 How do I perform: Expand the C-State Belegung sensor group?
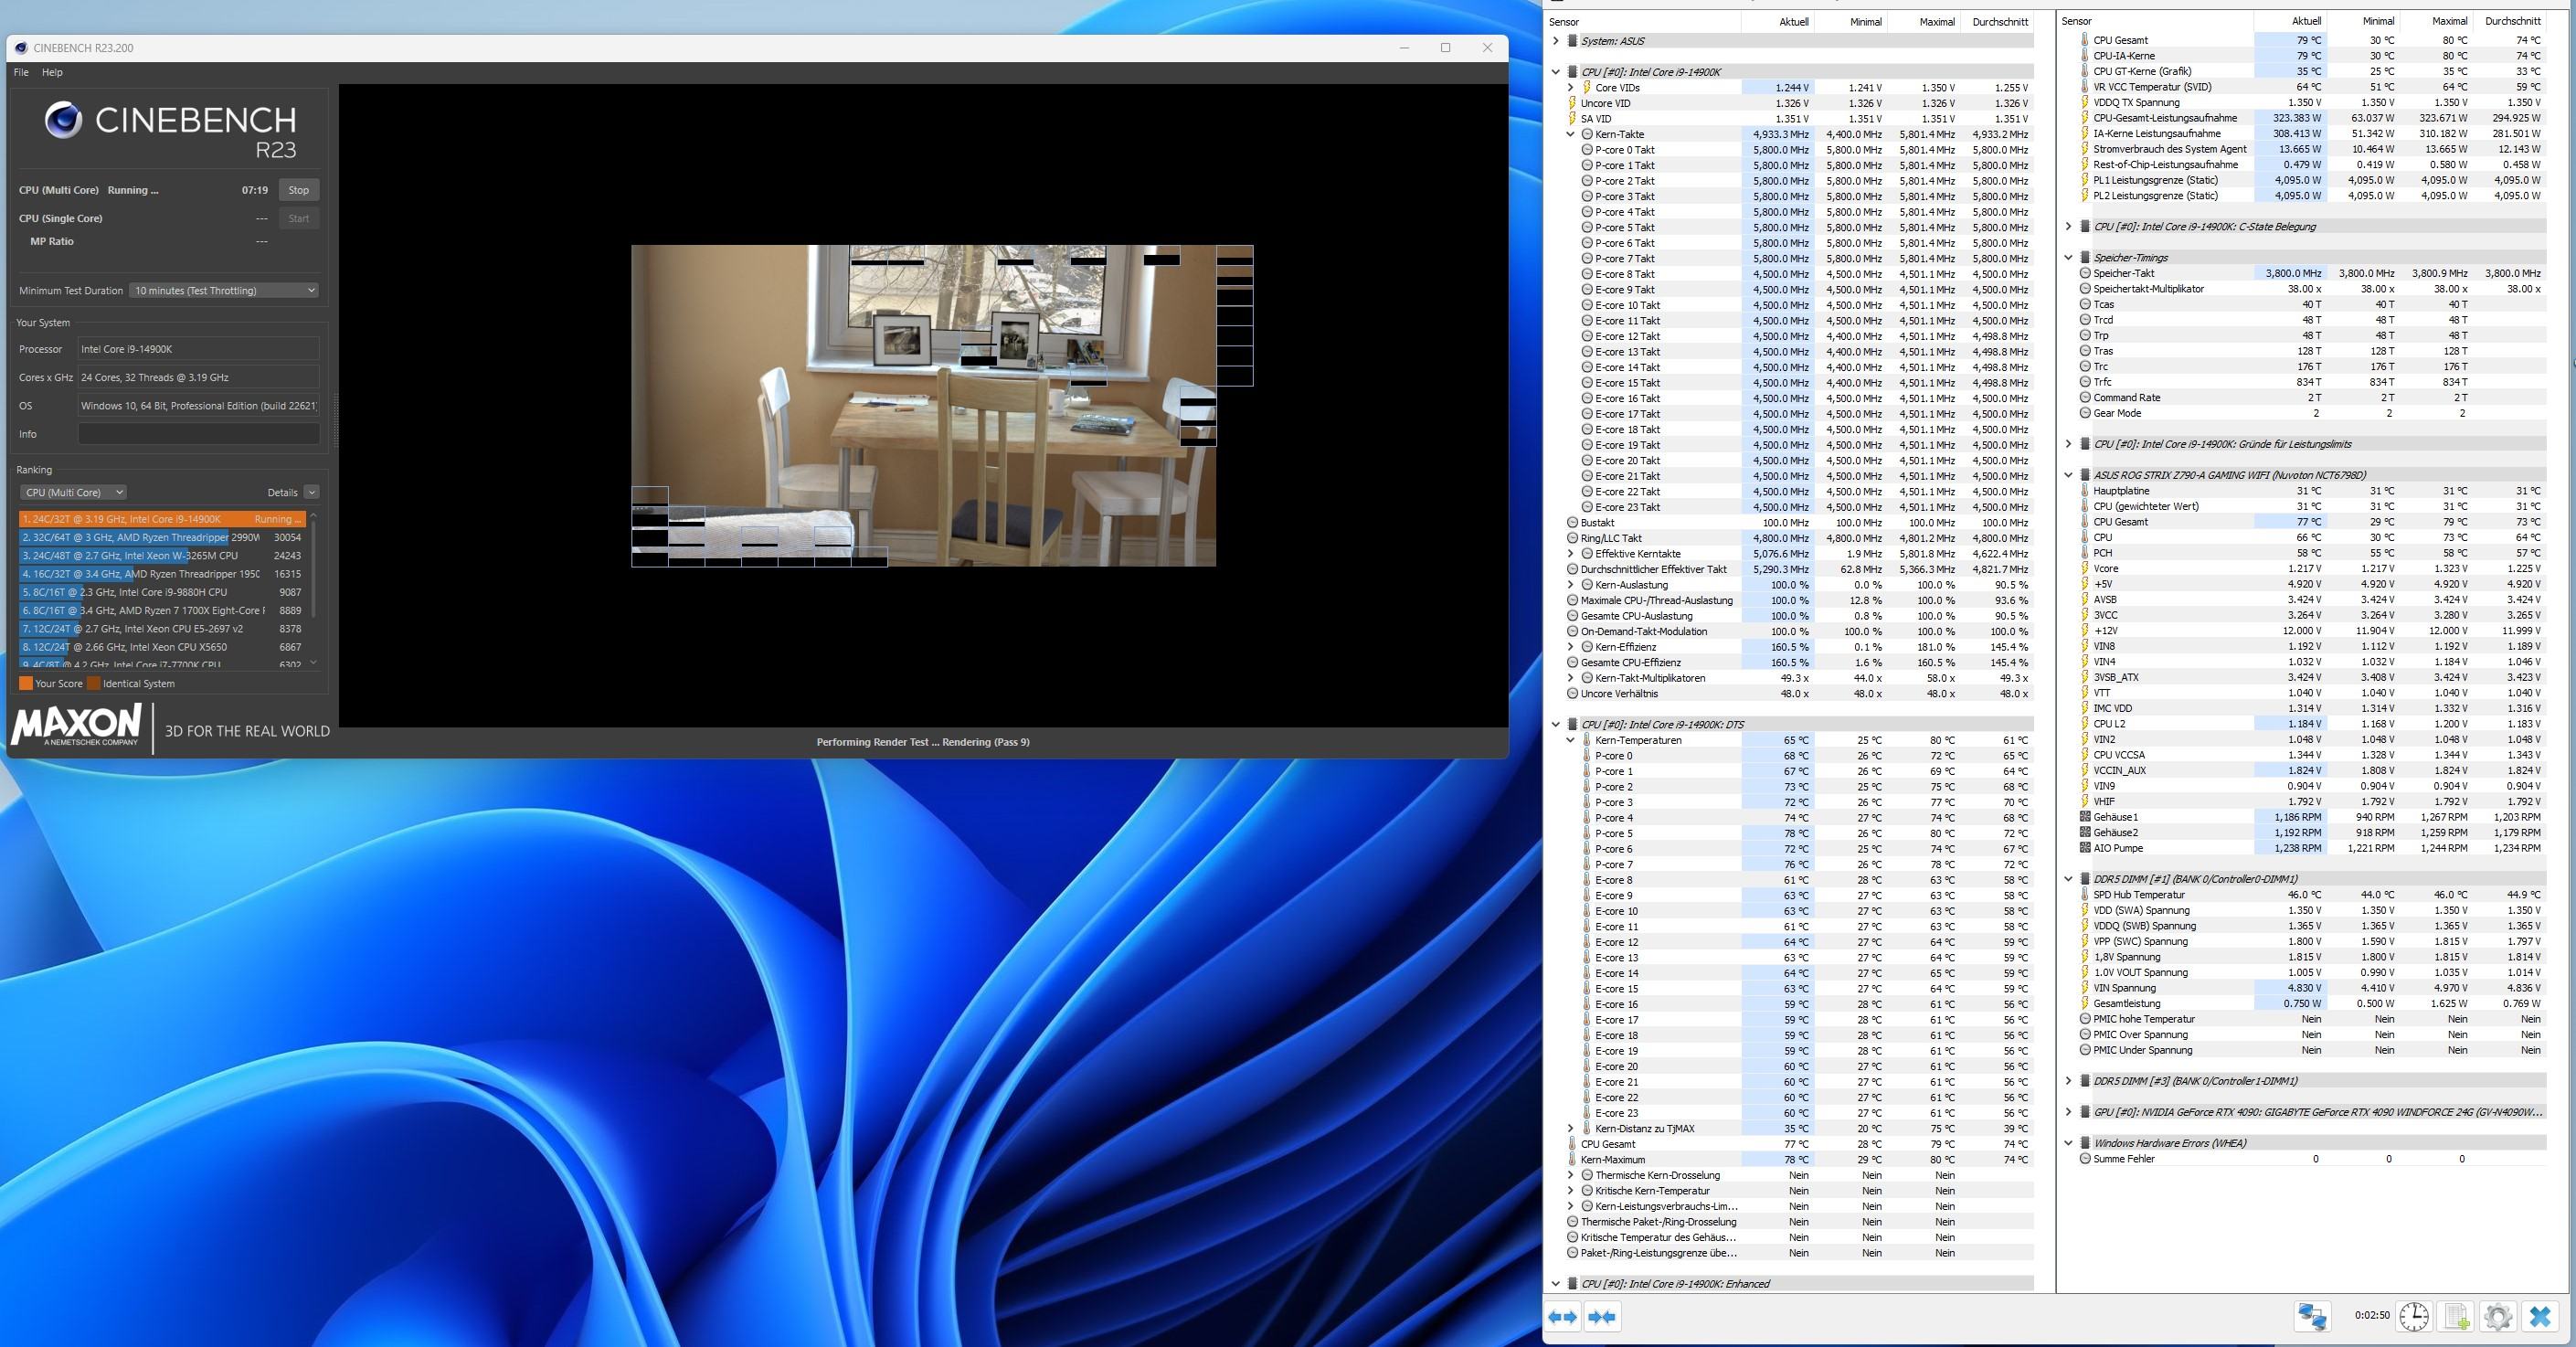(2068, 226)
